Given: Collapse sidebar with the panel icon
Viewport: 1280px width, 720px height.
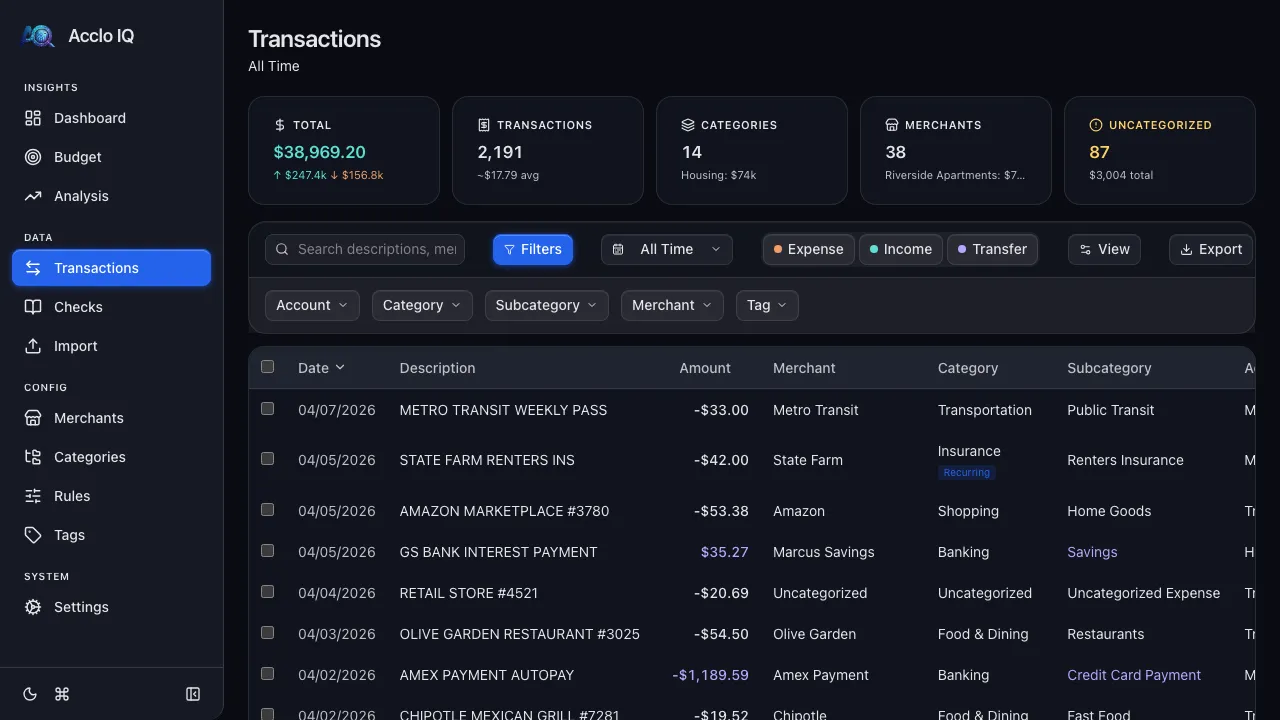Looking at the screenshot, I should pyautogui.click(x=193, y=694).
